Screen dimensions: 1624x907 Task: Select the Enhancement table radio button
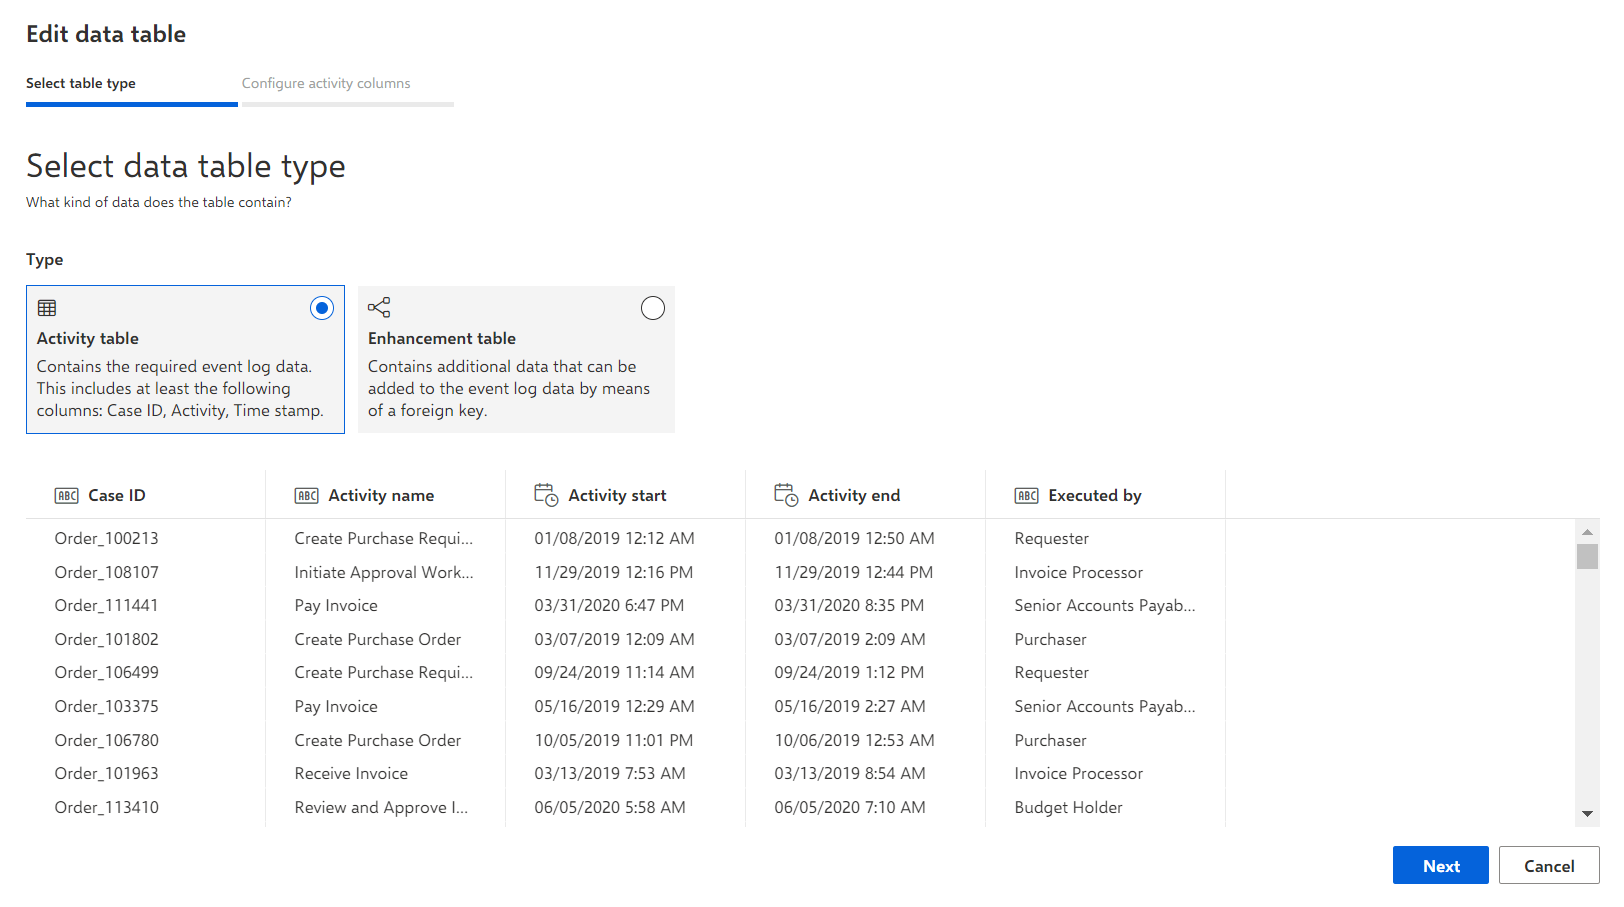653,308
